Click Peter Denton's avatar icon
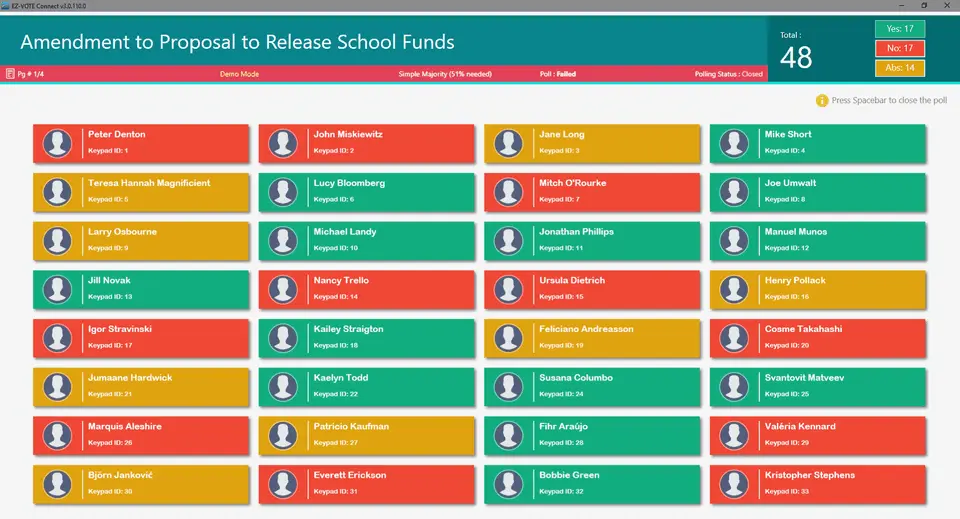This screenshot has width=960, height=519. 57,143
